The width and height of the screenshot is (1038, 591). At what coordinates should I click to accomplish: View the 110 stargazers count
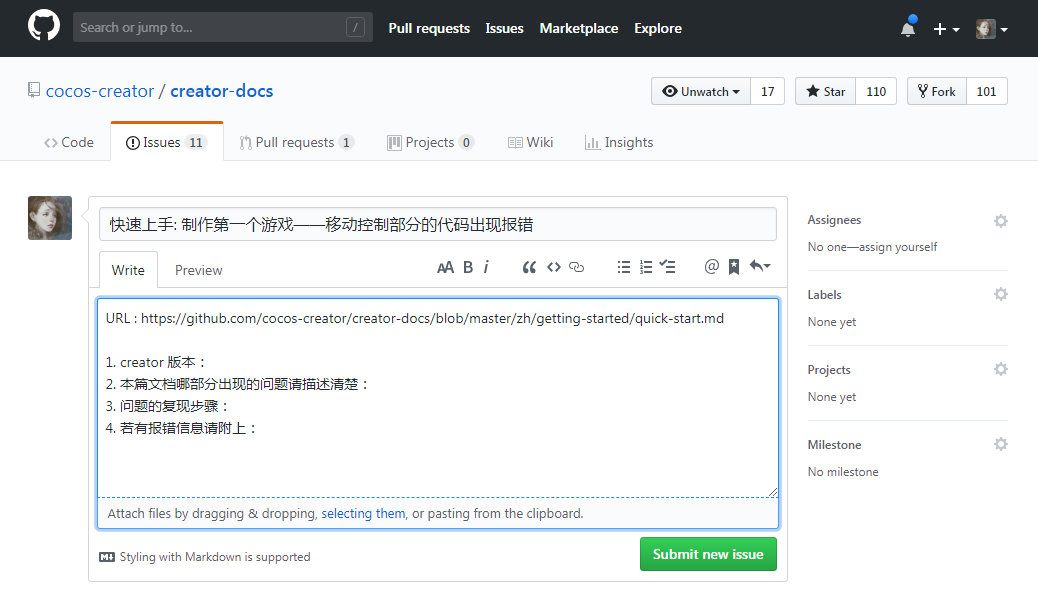point(876,91)
